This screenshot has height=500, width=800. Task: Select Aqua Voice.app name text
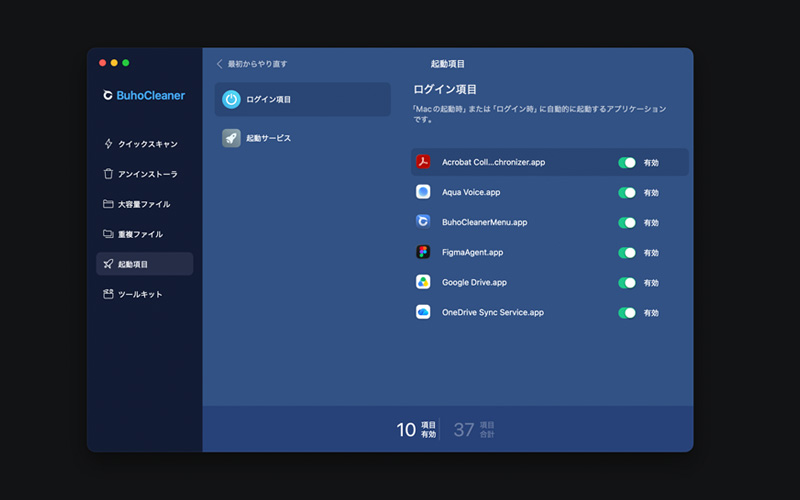471,192
